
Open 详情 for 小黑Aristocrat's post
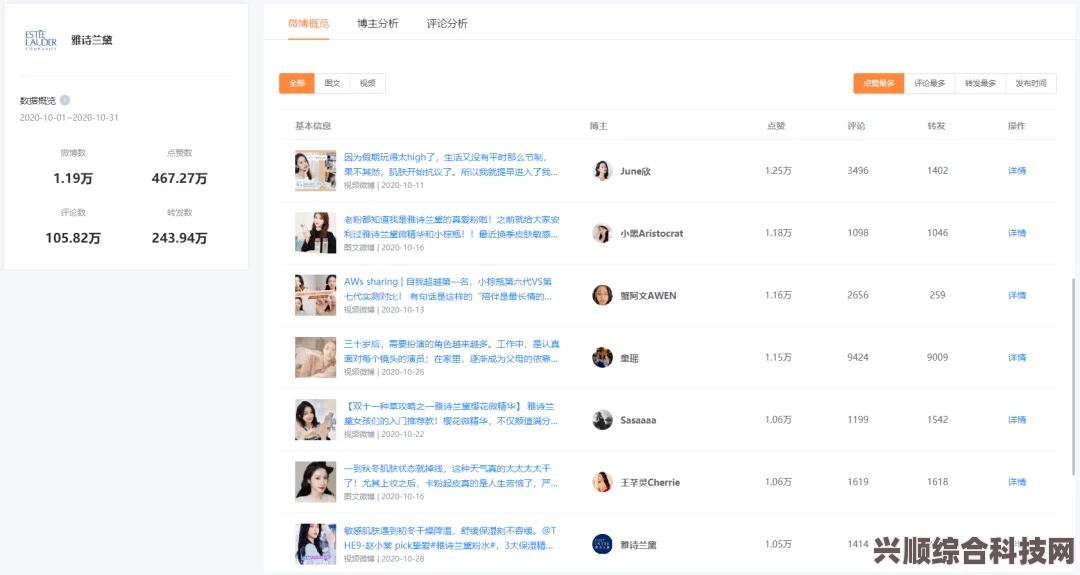(1017, 233)
